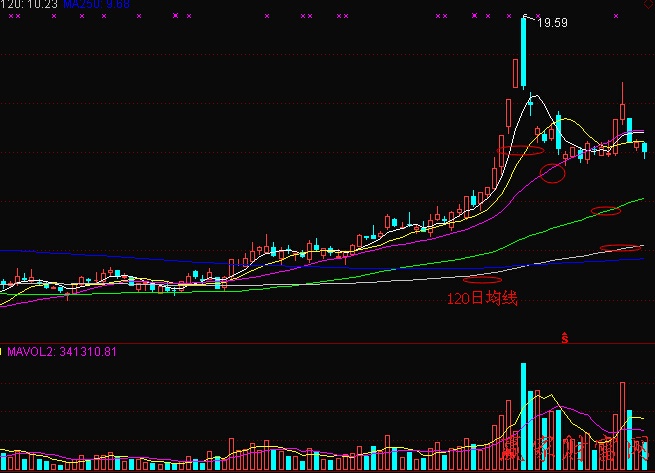655x473 pixels.
Task: Click the red S marker below the chart
Action: [x=564, y=339]
